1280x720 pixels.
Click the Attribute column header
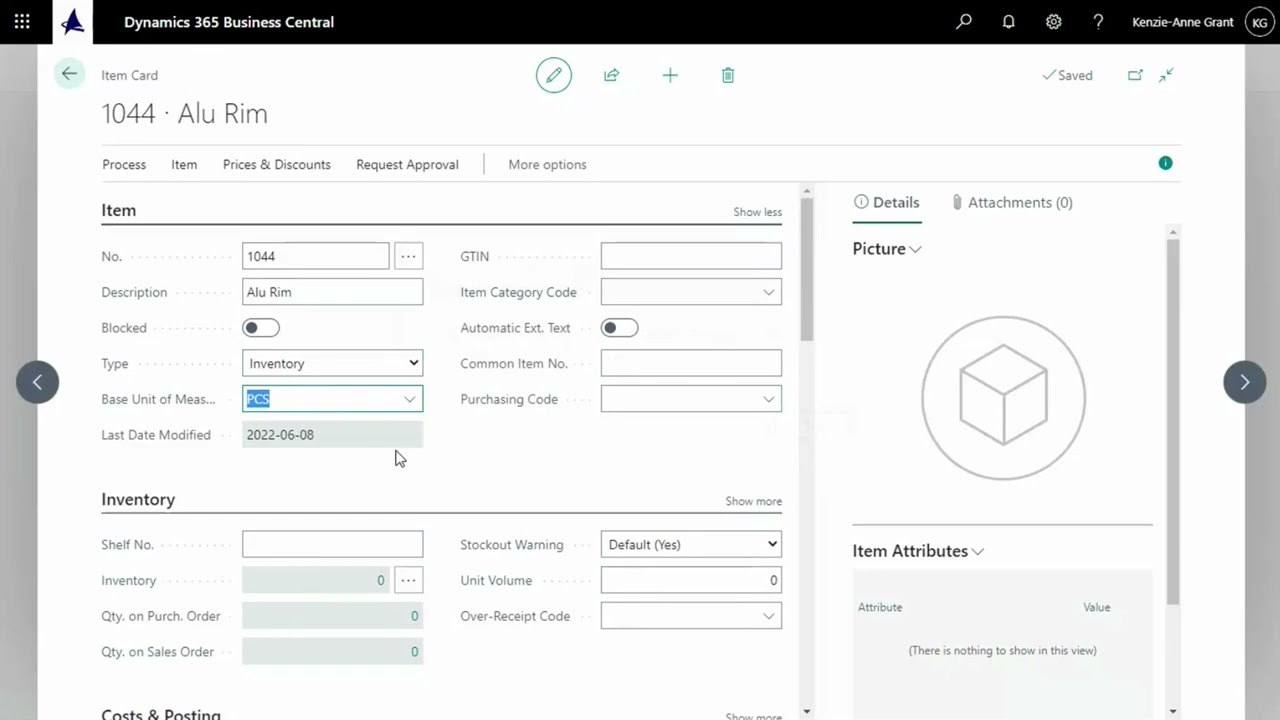[x=880, y=607]
